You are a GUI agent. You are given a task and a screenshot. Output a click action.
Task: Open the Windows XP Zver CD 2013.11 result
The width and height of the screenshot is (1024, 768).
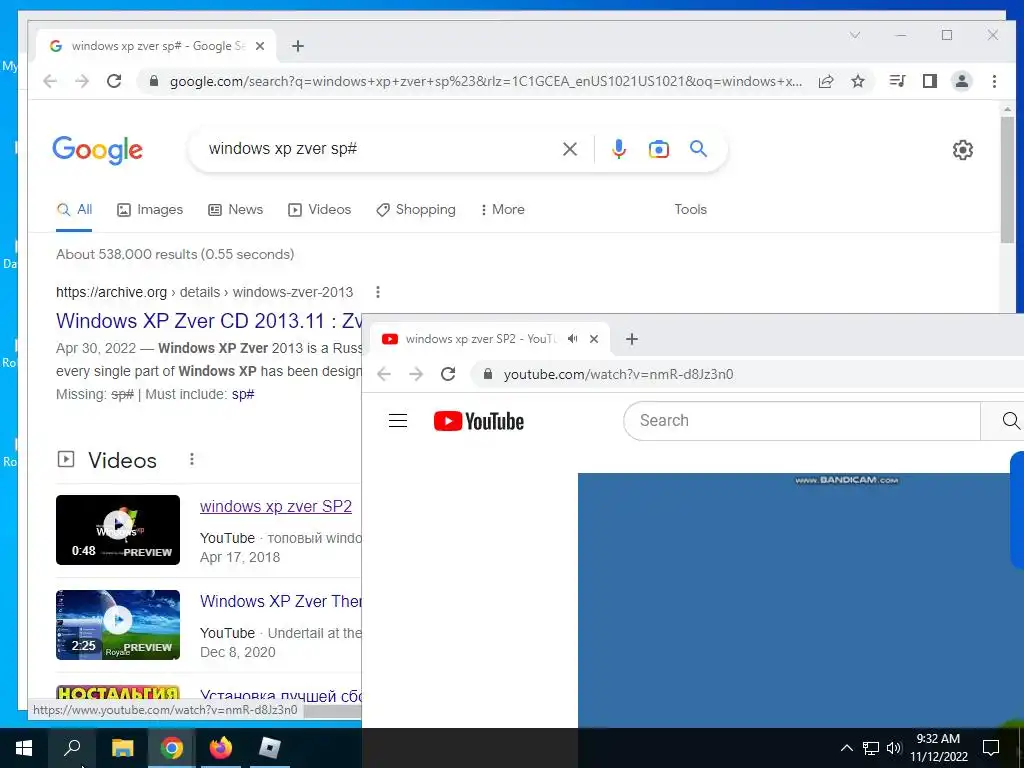point(208,321)
